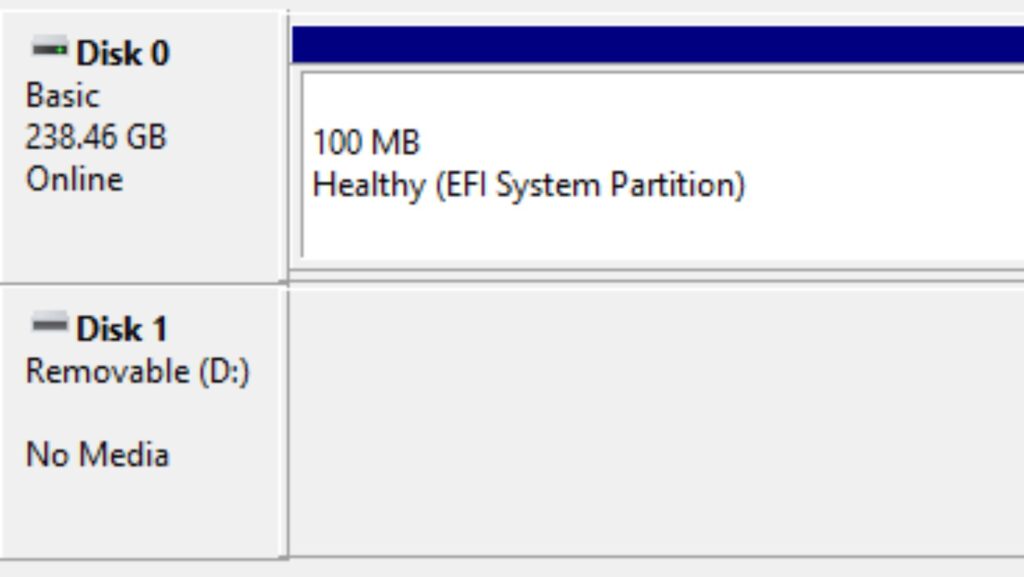Click the "No Media" status text
Screen dimensions: 1024x577
pyautogui.click(x=97, y=455)
